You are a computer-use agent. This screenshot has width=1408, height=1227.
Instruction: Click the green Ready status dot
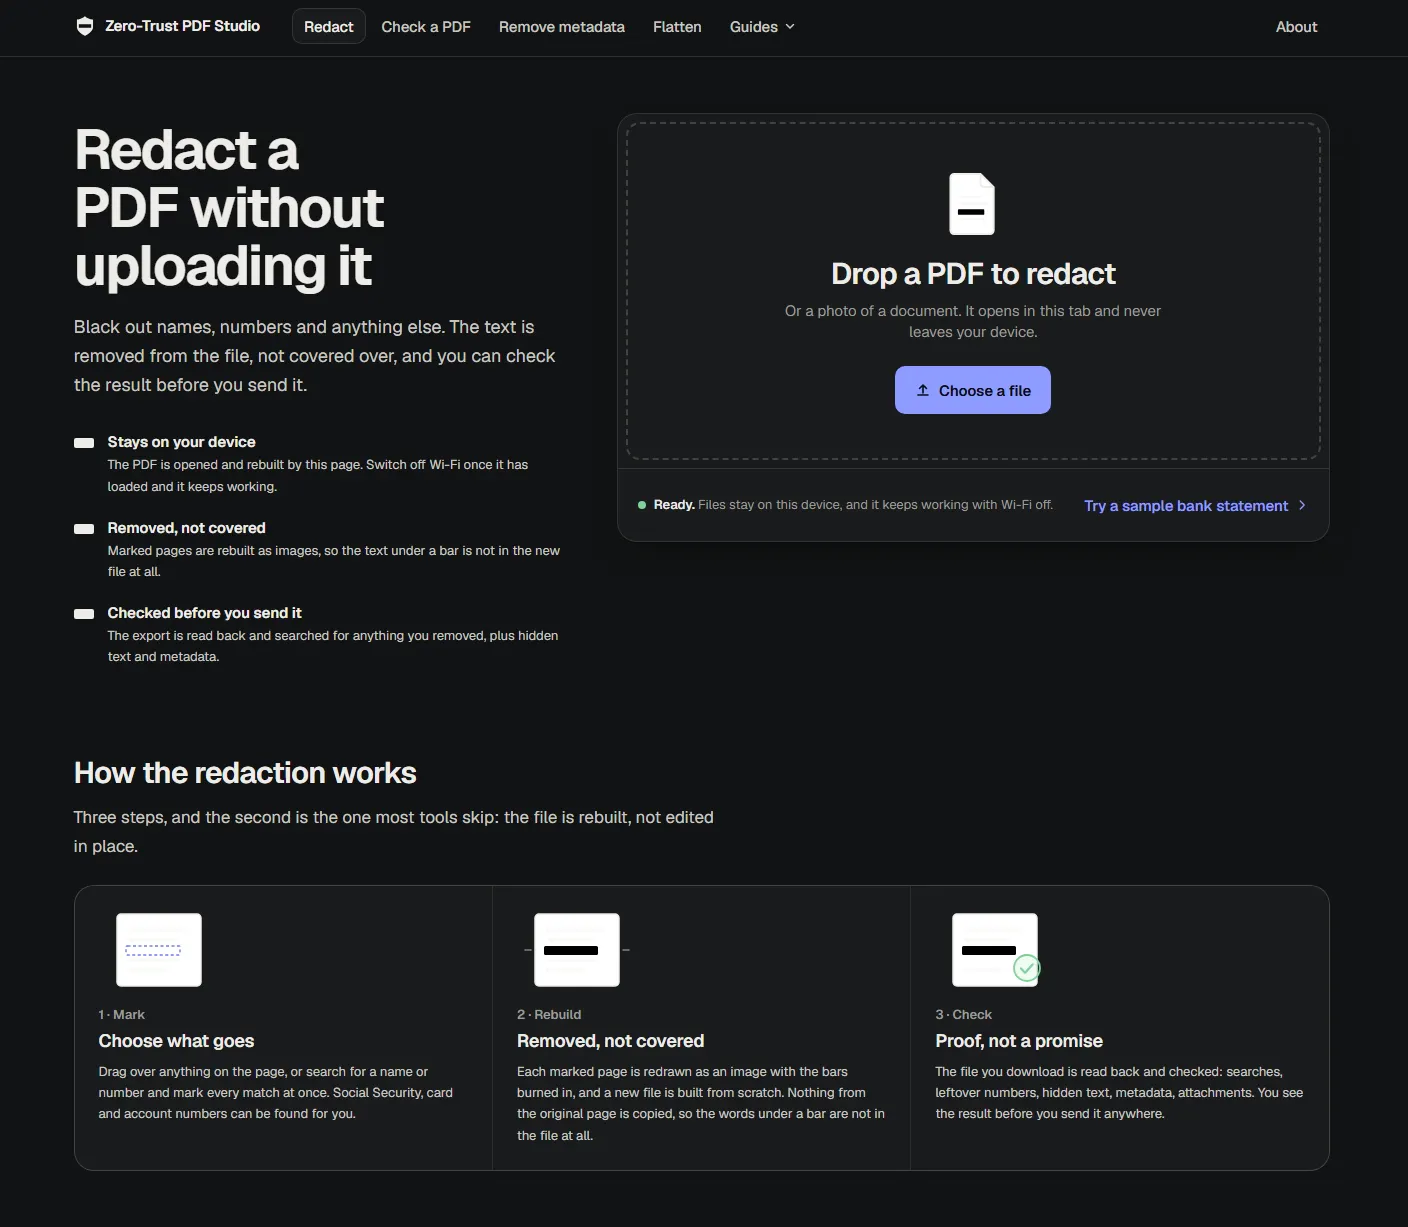(642, 505)
